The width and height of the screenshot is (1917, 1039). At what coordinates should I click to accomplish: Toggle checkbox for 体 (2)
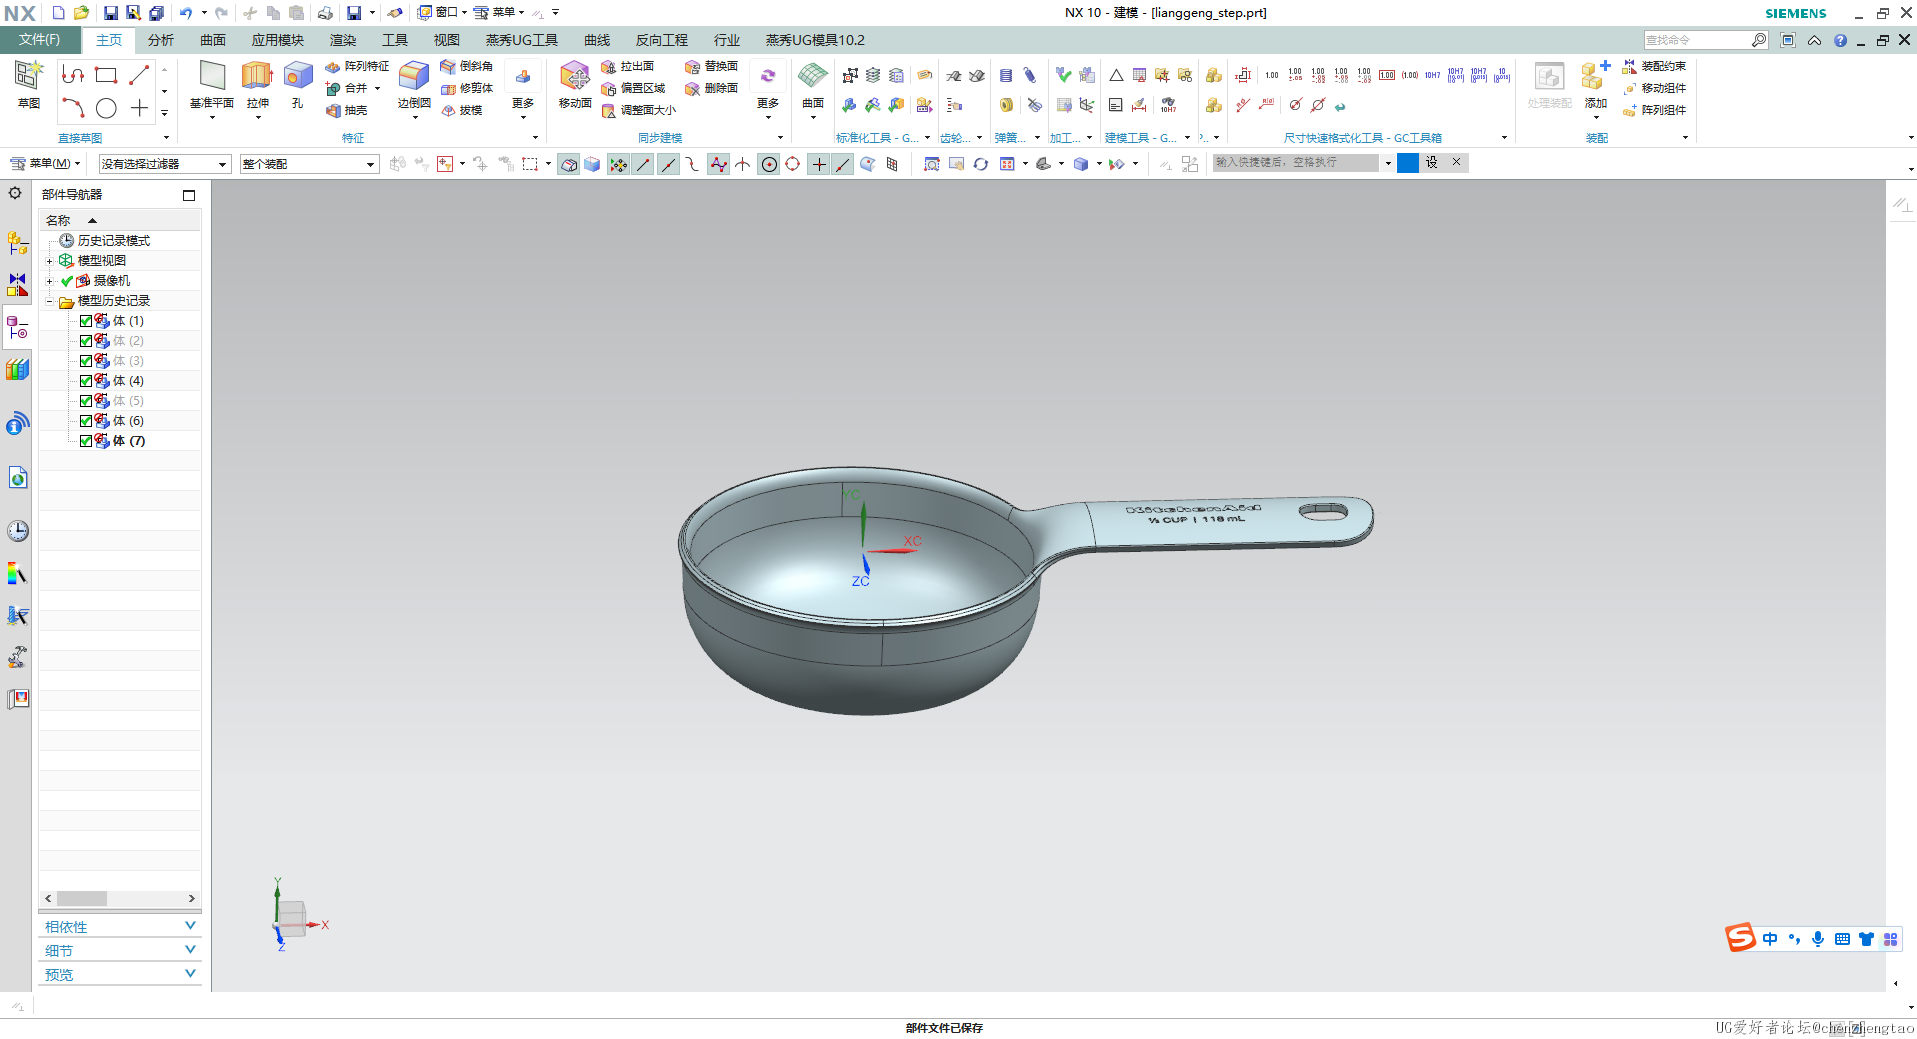coord(86,341)
